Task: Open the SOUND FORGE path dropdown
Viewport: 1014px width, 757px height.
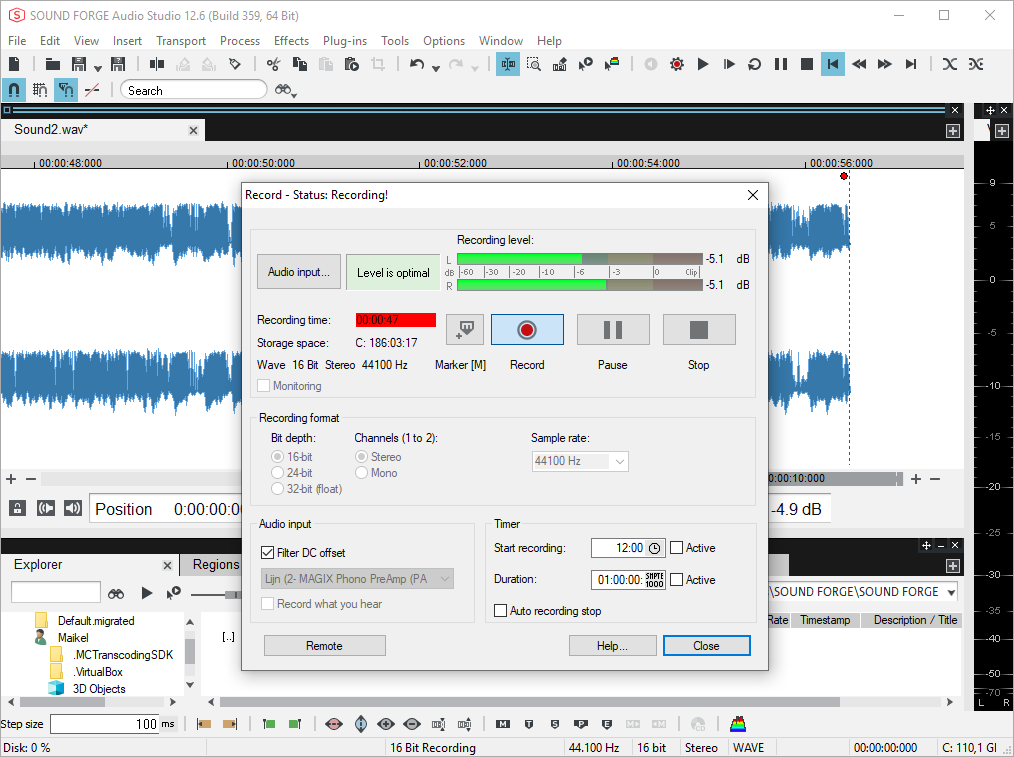Action: coord(951,592)
